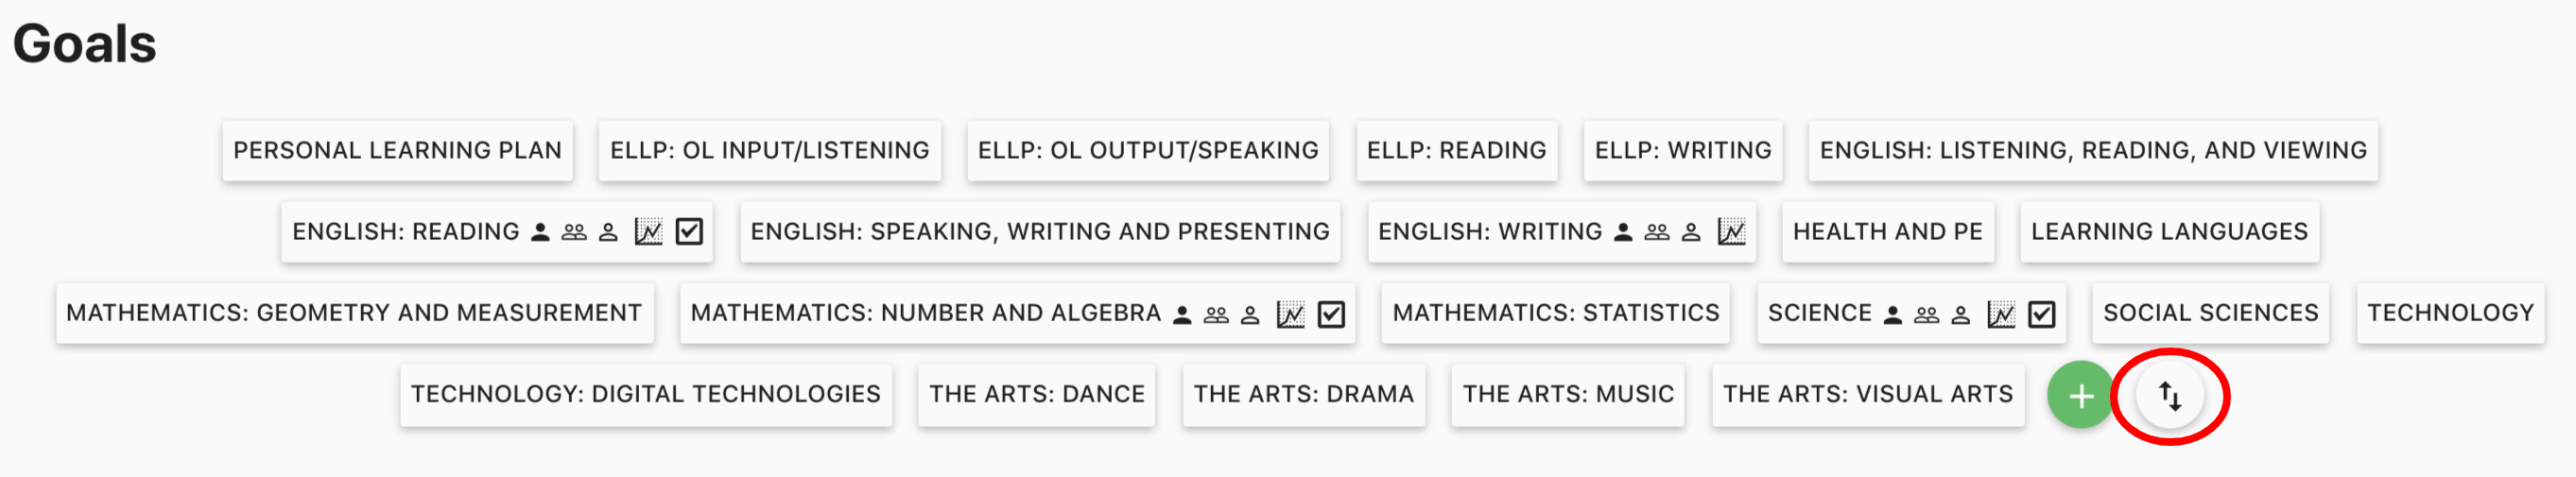Open the Personal Learning Plan goal

pyautogui.click(x=397, y=151)
